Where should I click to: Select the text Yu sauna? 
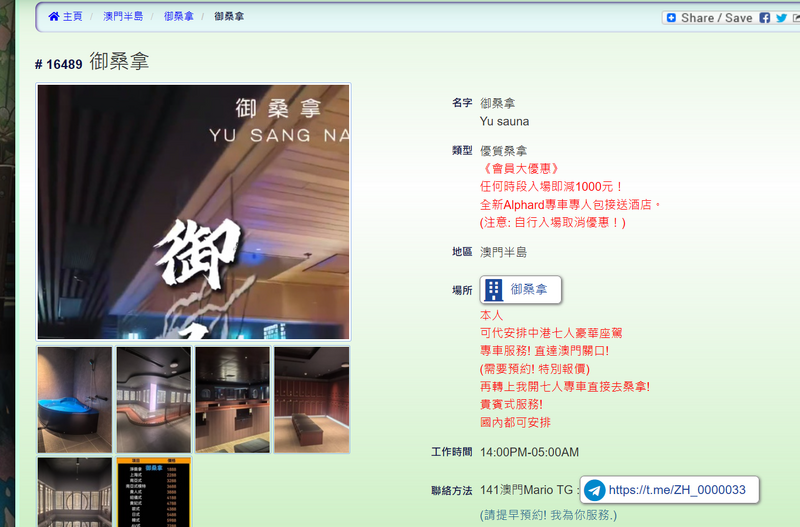504,121
